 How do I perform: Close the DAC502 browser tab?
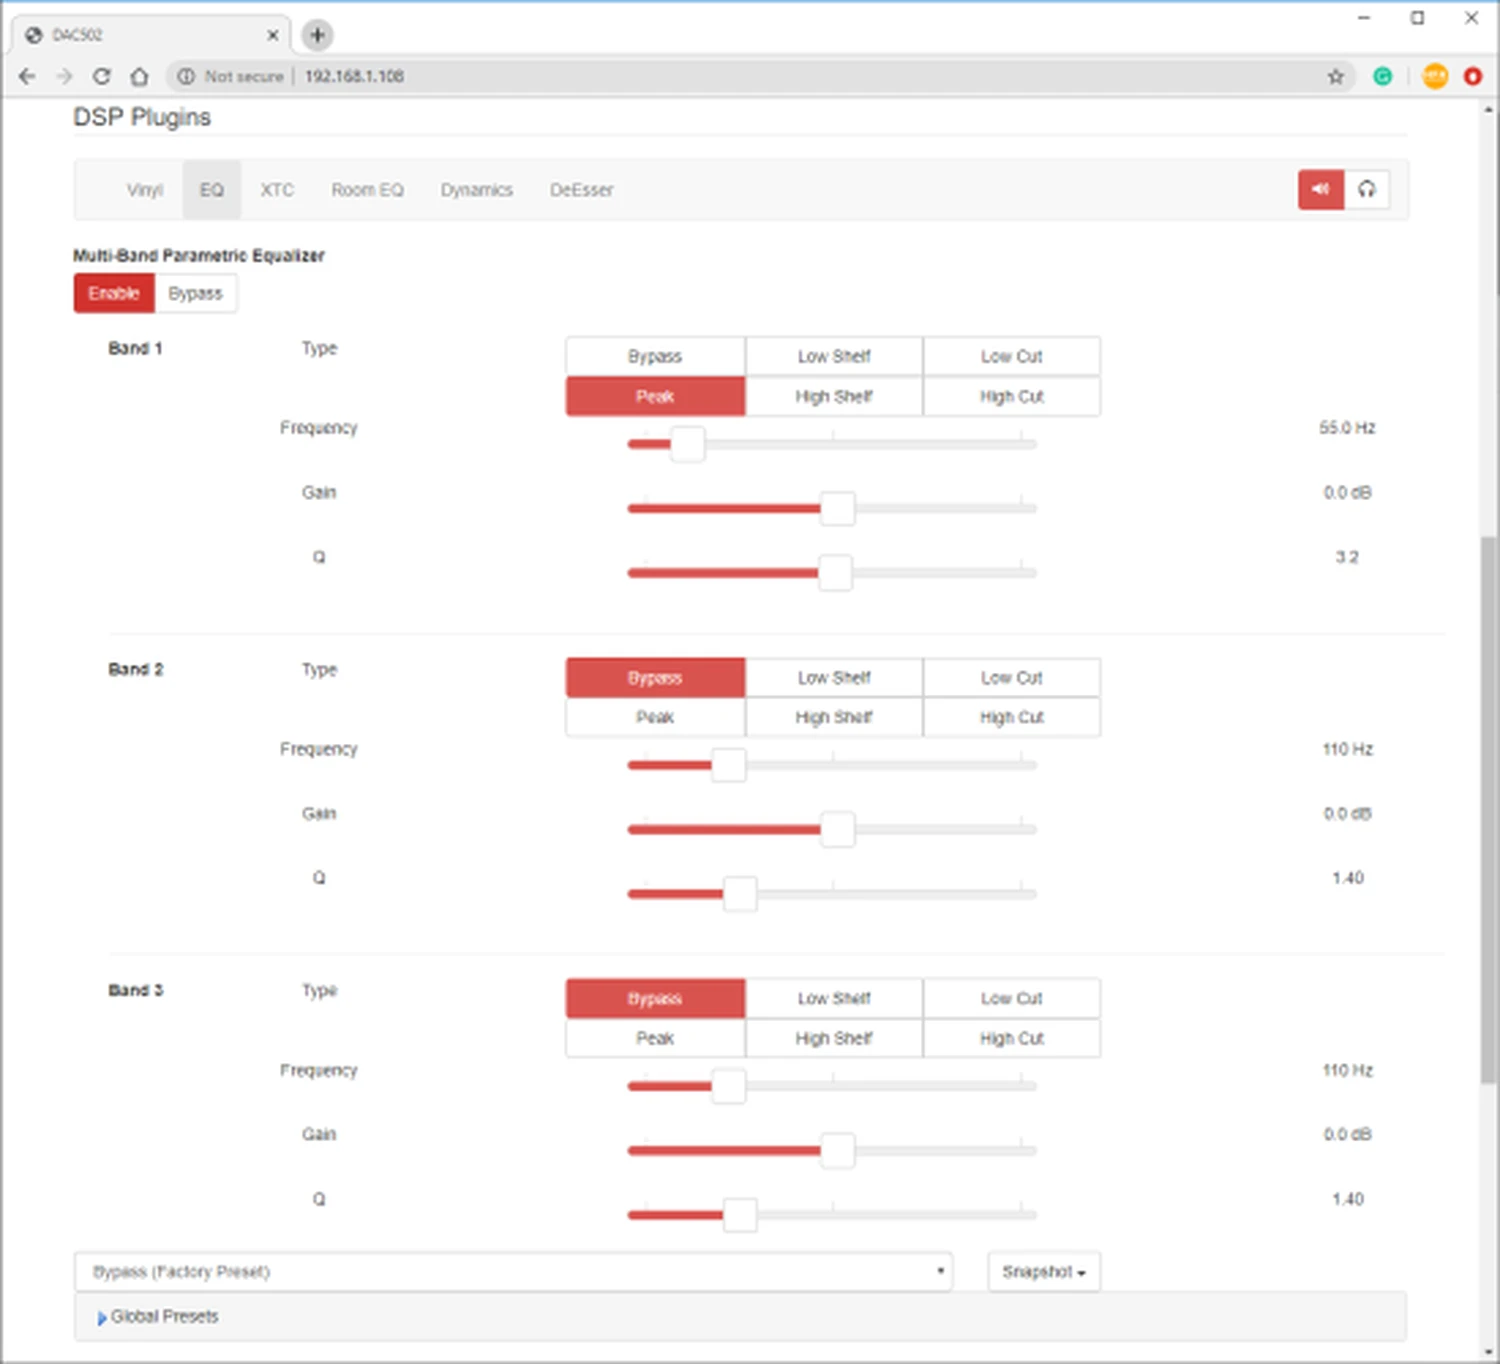(272, 35)
